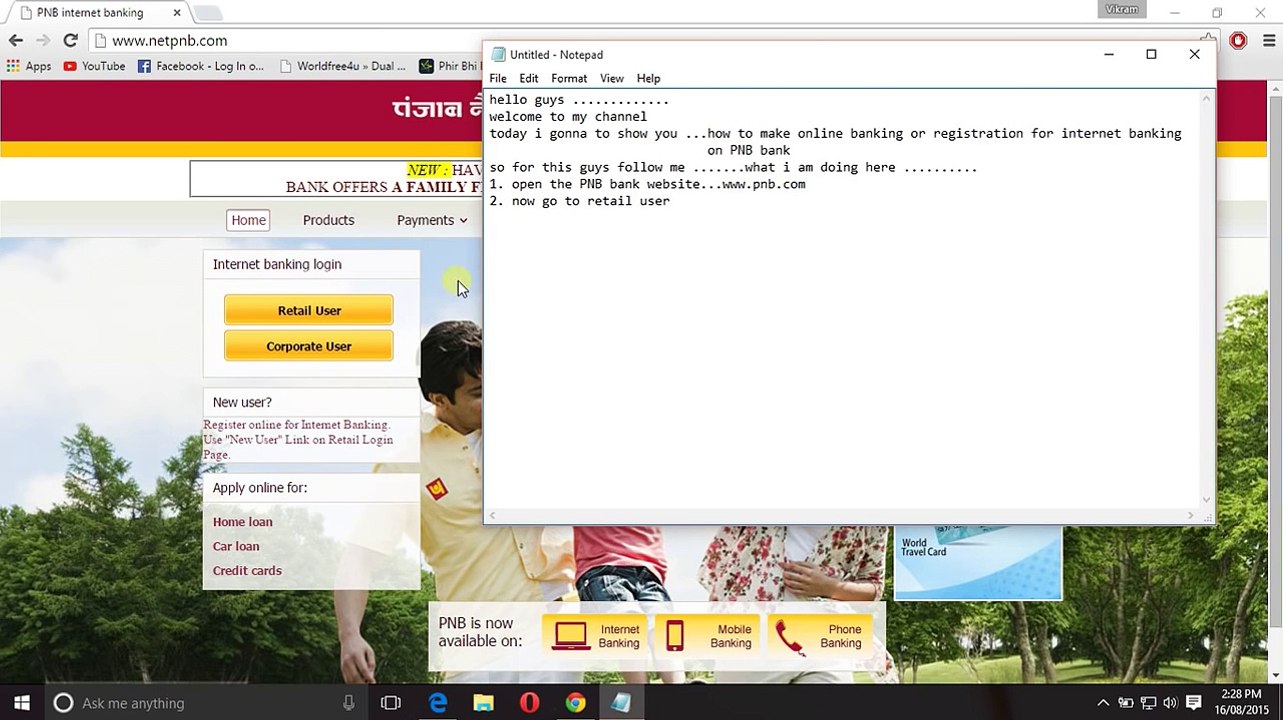Click the Home tab on the PNB site
Screen dimensions: 1283x720
tap(248, 220)
